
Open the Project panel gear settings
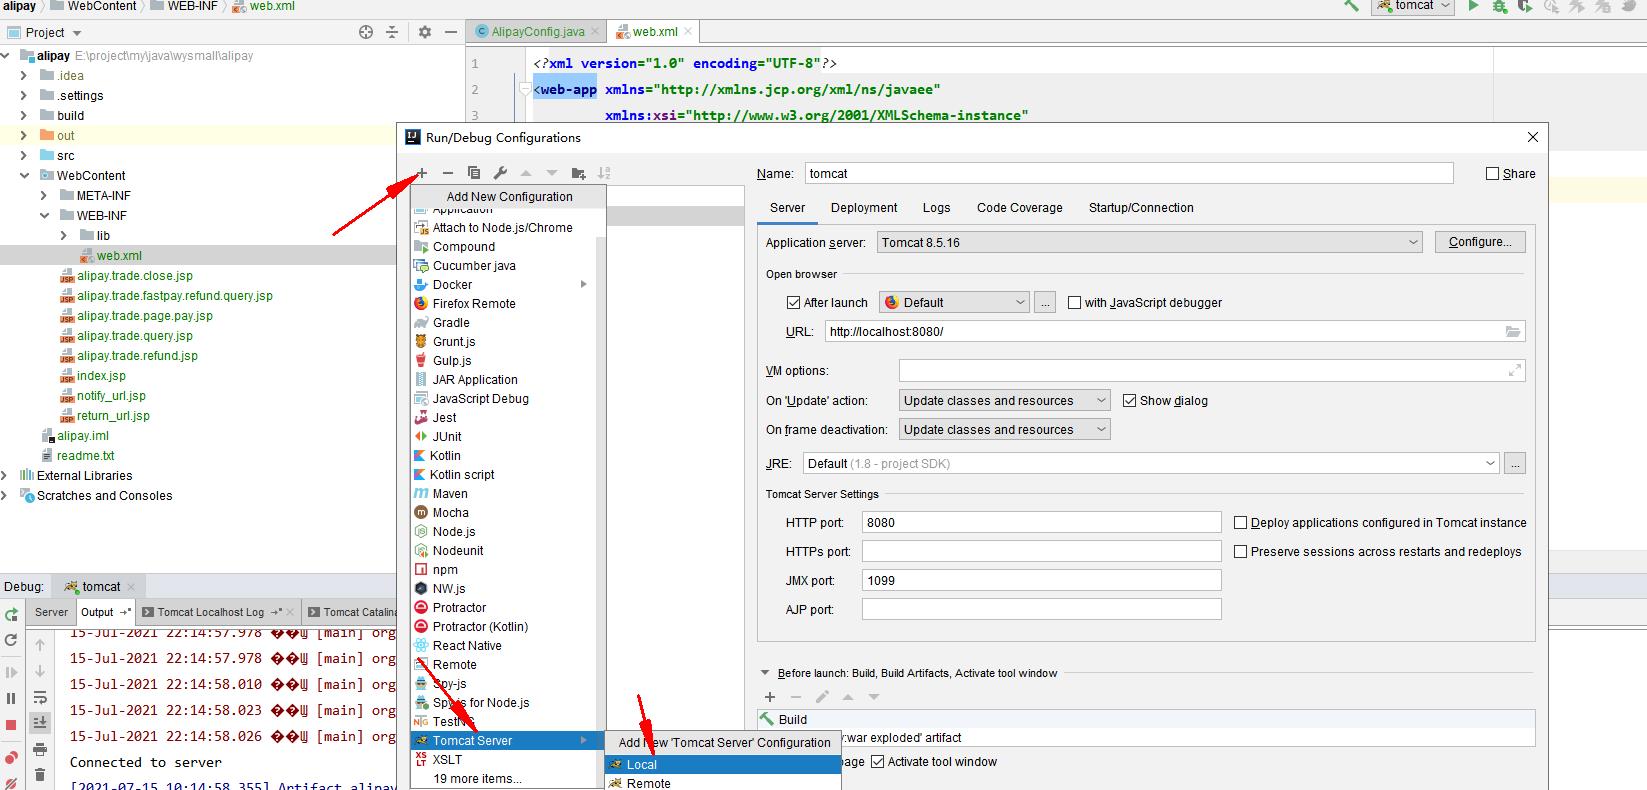click(x=424, y=32)
